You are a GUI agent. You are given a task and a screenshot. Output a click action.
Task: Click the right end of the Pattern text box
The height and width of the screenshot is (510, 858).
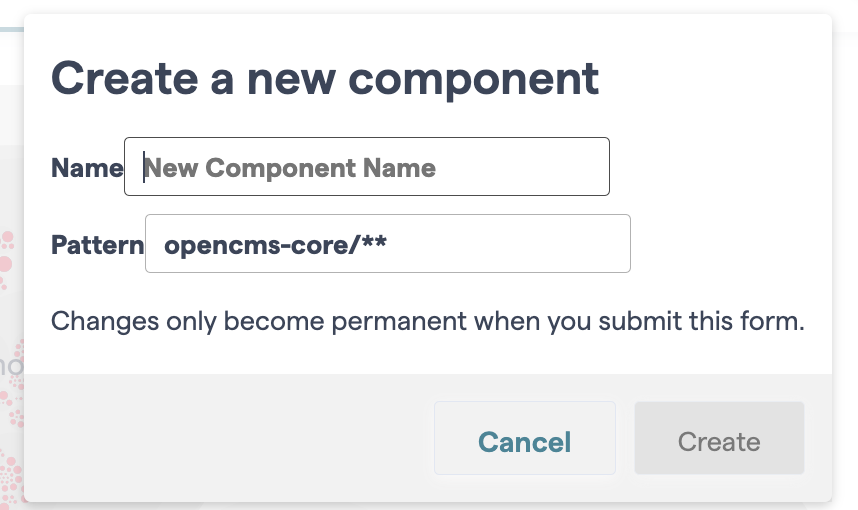610,243
